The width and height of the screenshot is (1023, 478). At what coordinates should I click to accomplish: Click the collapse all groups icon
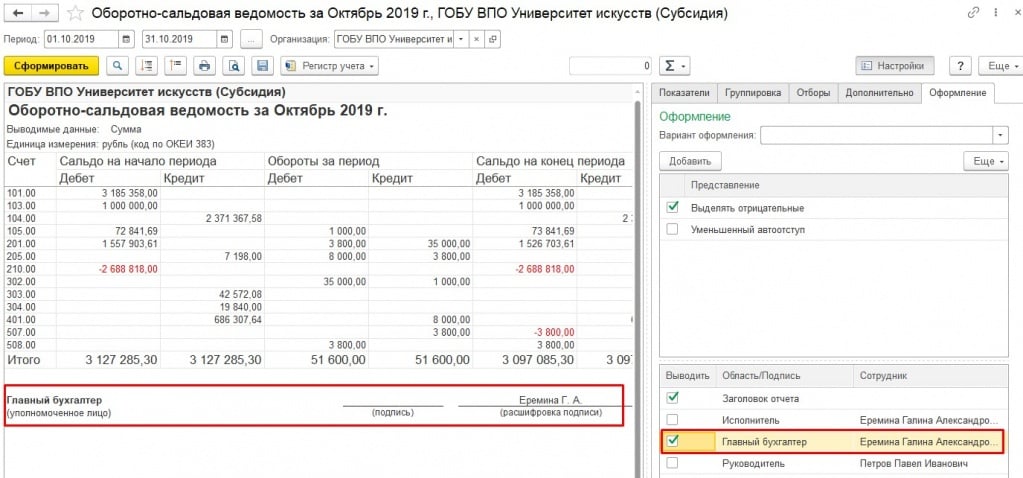(x=176, y=66)
